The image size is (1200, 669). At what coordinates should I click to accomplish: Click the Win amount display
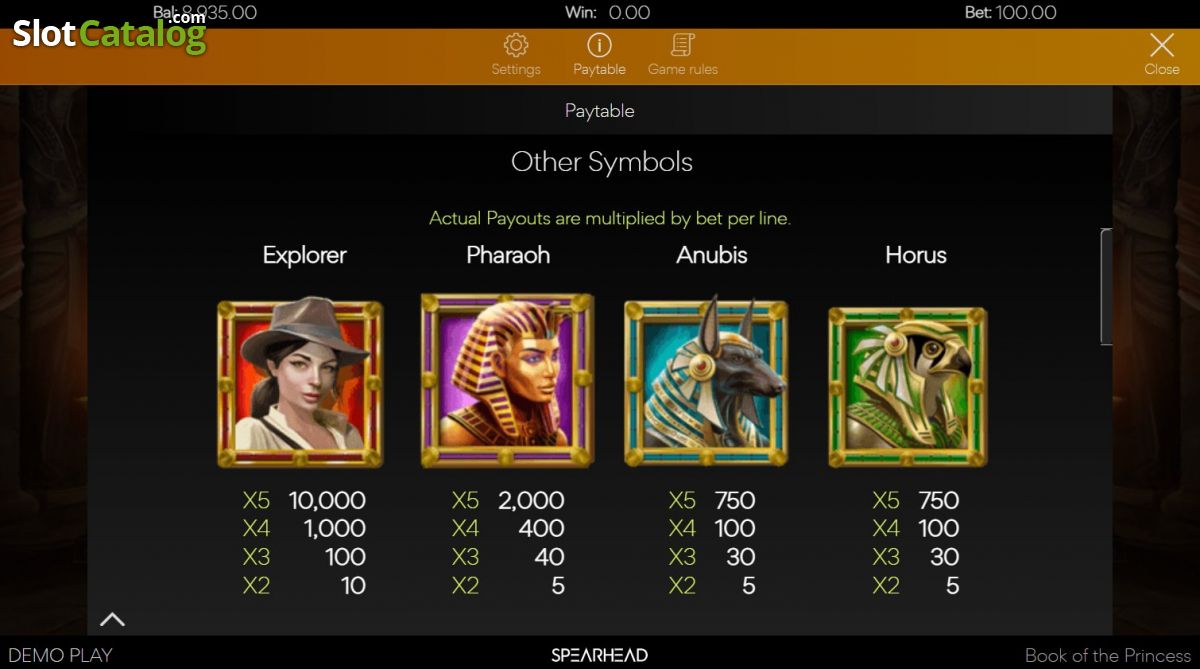click(x=607, y=12)
